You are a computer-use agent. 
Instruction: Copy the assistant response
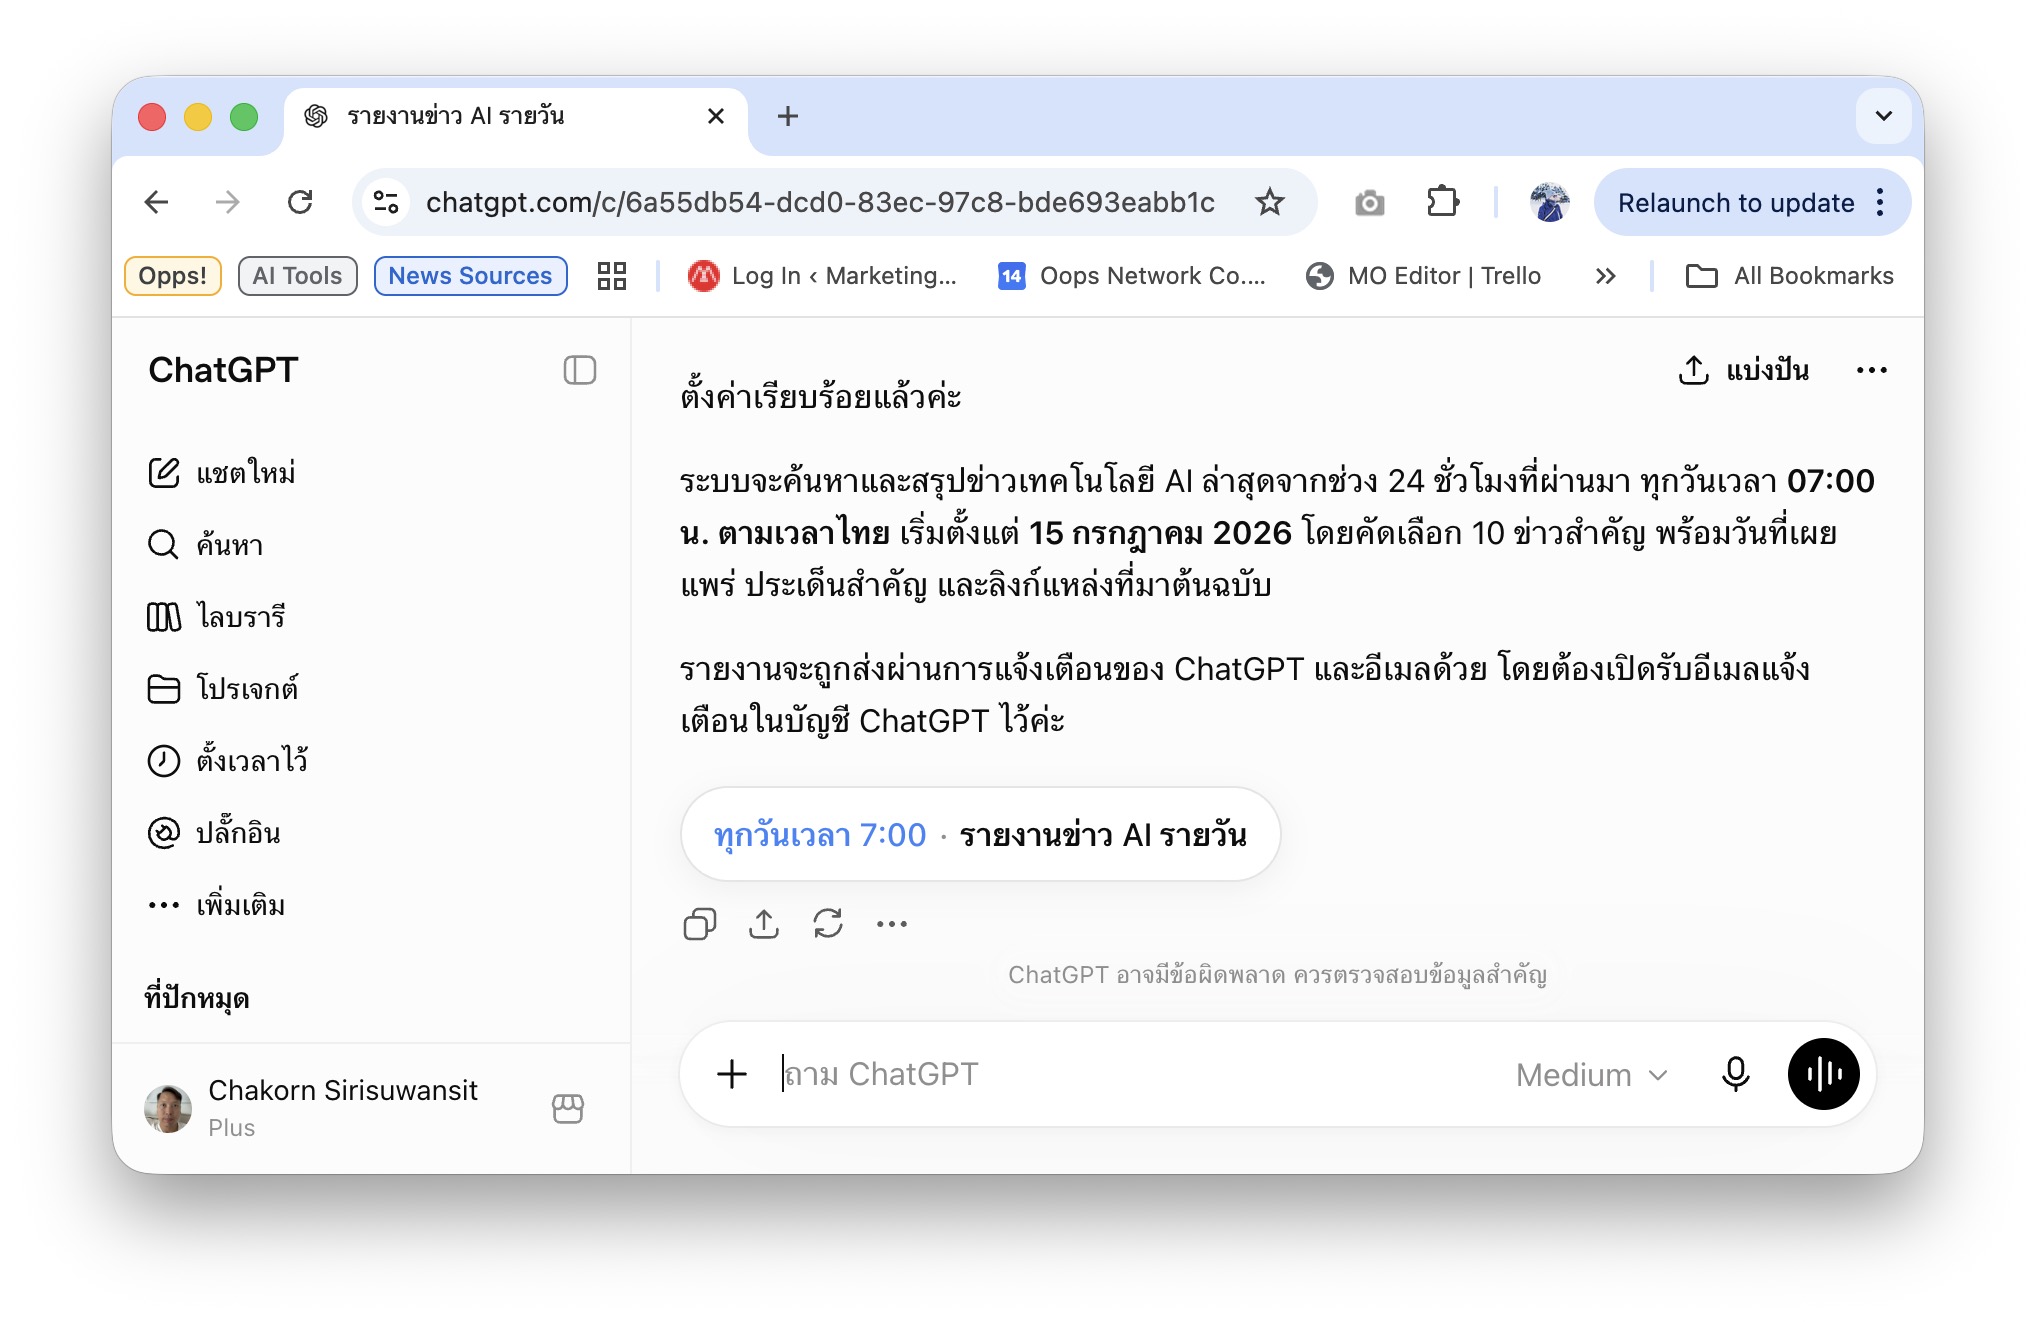click(x=700, y=924)
